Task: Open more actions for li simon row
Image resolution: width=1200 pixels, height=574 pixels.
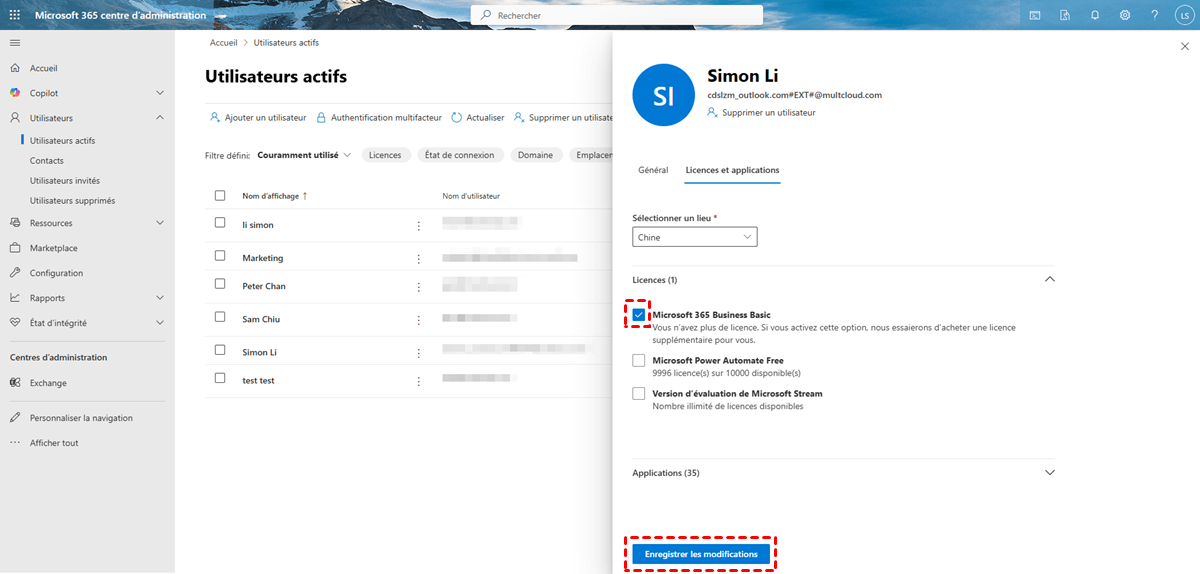Action: tap(419, 226)
